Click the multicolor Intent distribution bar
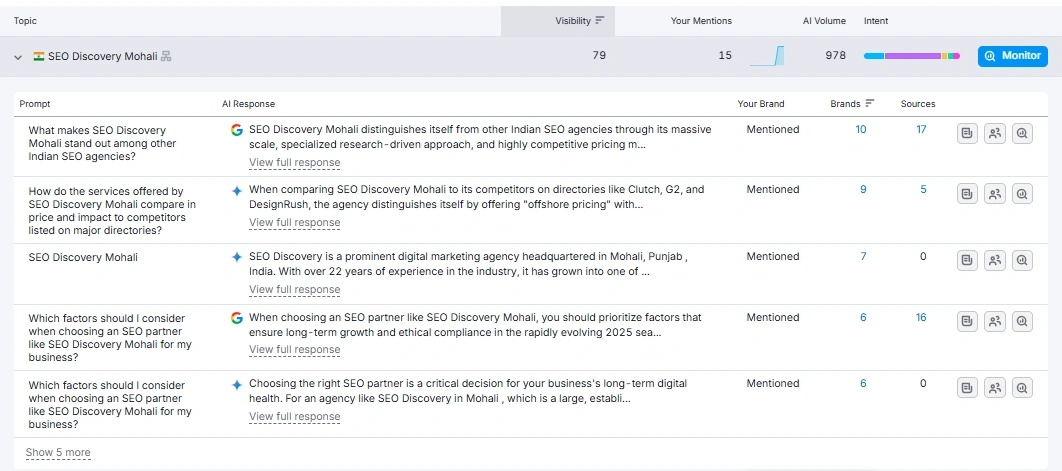This screenshot has width=1062, height=471. point(912,56)
